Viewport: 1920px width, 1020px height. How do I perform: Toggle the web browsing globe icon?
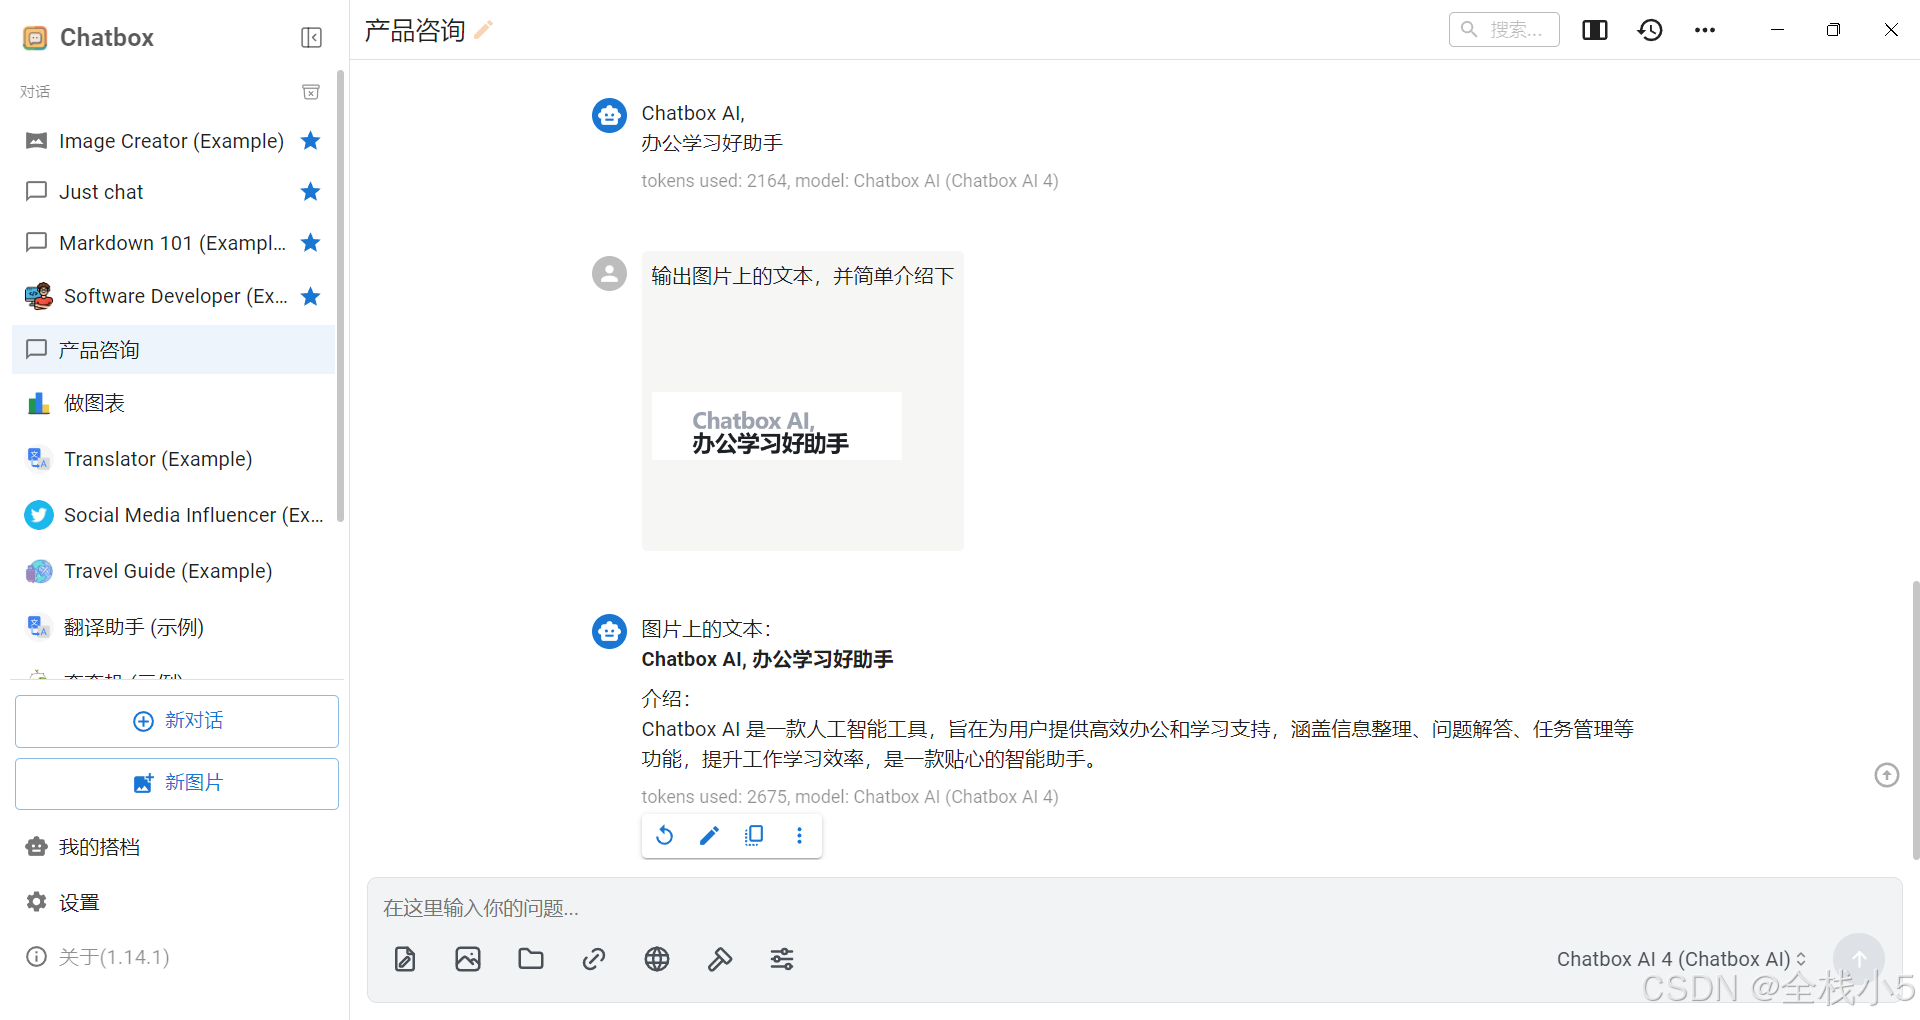tap(657, 959)
